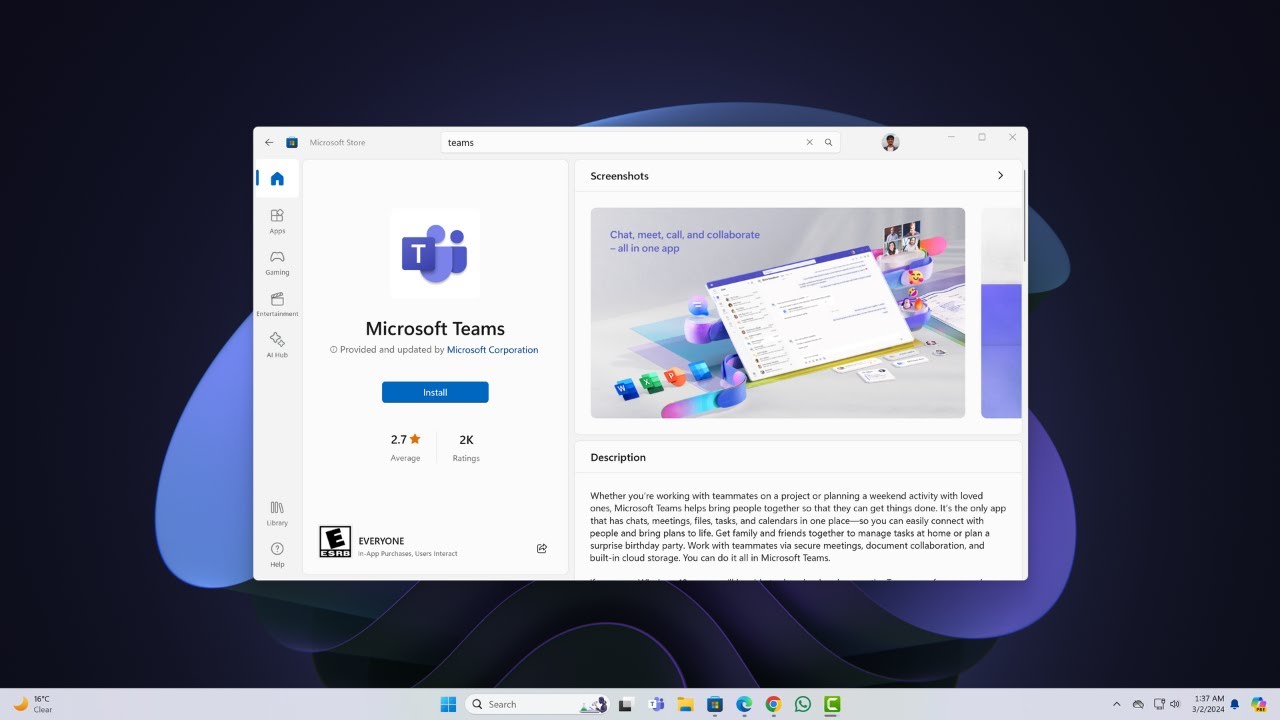The height and width of the screenshot is (720, 1280).
Task: Open Help in the sidebar
Action: [x=277, y=554]
